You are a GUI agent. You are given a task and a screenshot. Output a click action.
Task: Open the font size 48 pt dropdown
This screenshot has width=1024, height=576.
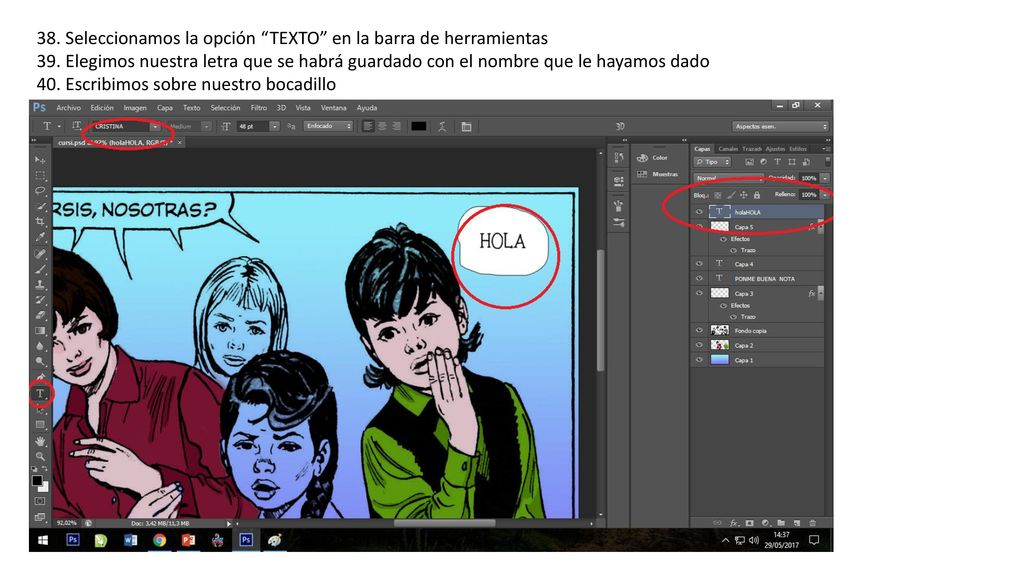pos(274,126)
